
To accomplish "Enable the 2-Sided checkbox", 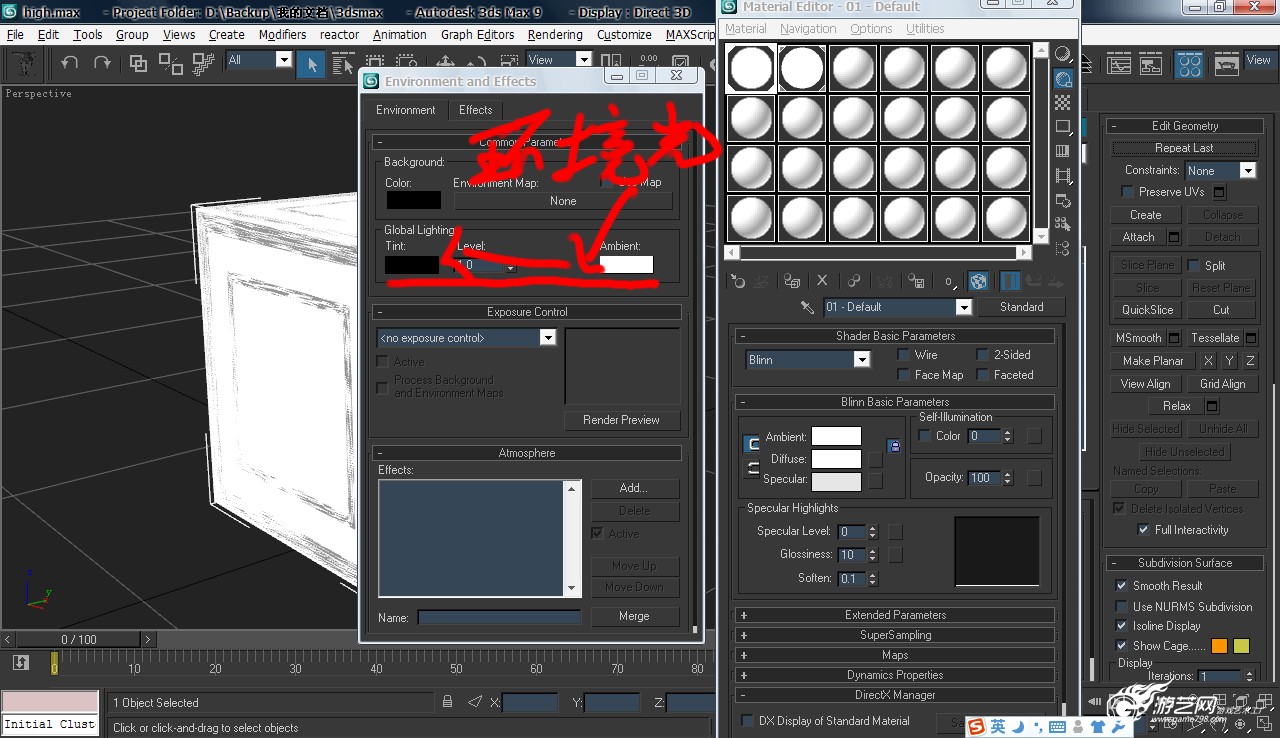I will pyautogui.click(x=982, y=355).
